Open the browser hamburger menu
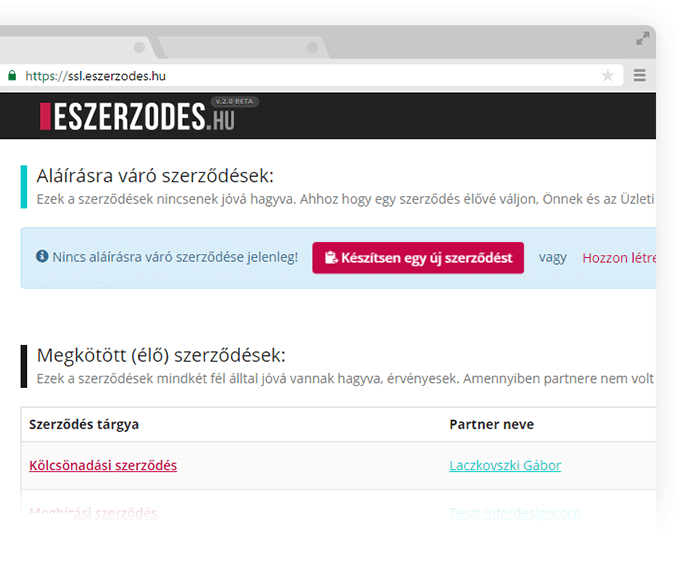Screen dimensions: 683x578 (x=639, y=75)
